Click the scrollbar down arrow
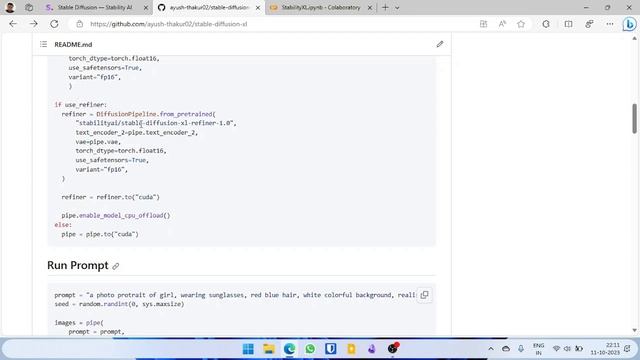Viewport: 640px width, 360px height. coord(634,330)
